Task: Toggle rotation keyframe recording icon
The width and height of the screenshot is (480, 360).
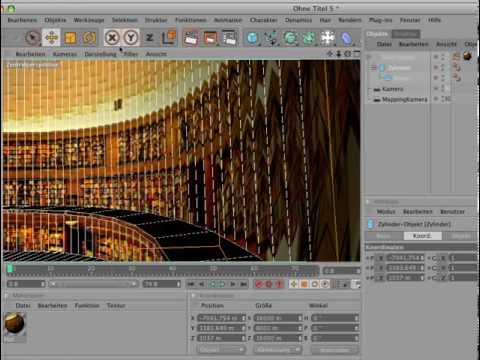Action: coord(314,284)
